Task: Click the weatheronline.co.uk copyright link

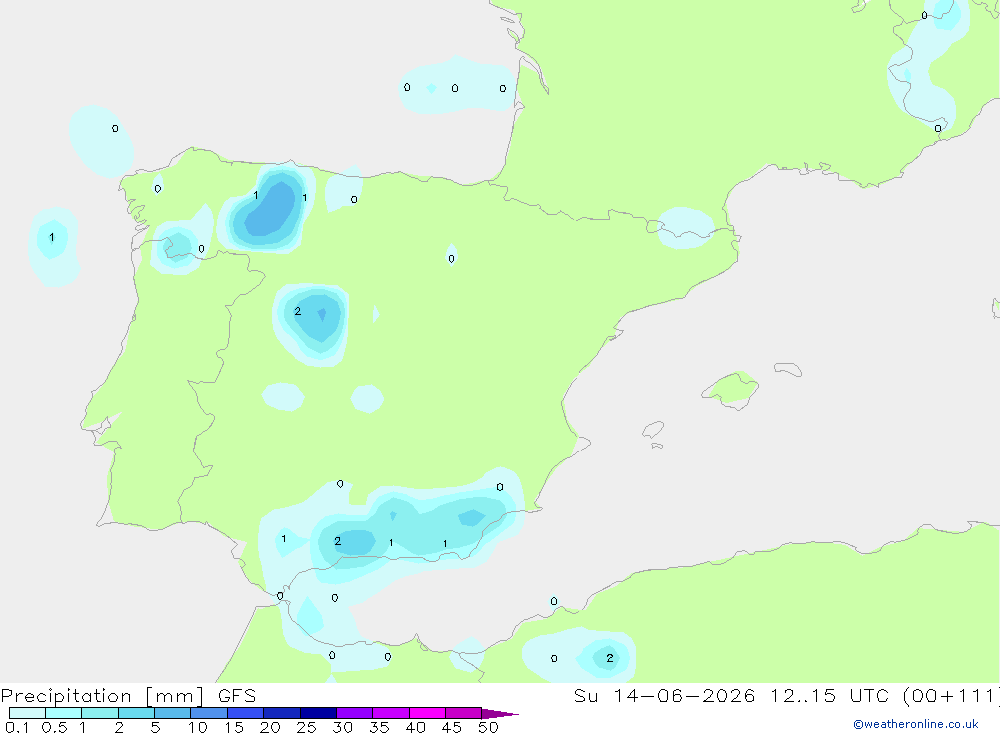Action: tap(916, 724)
